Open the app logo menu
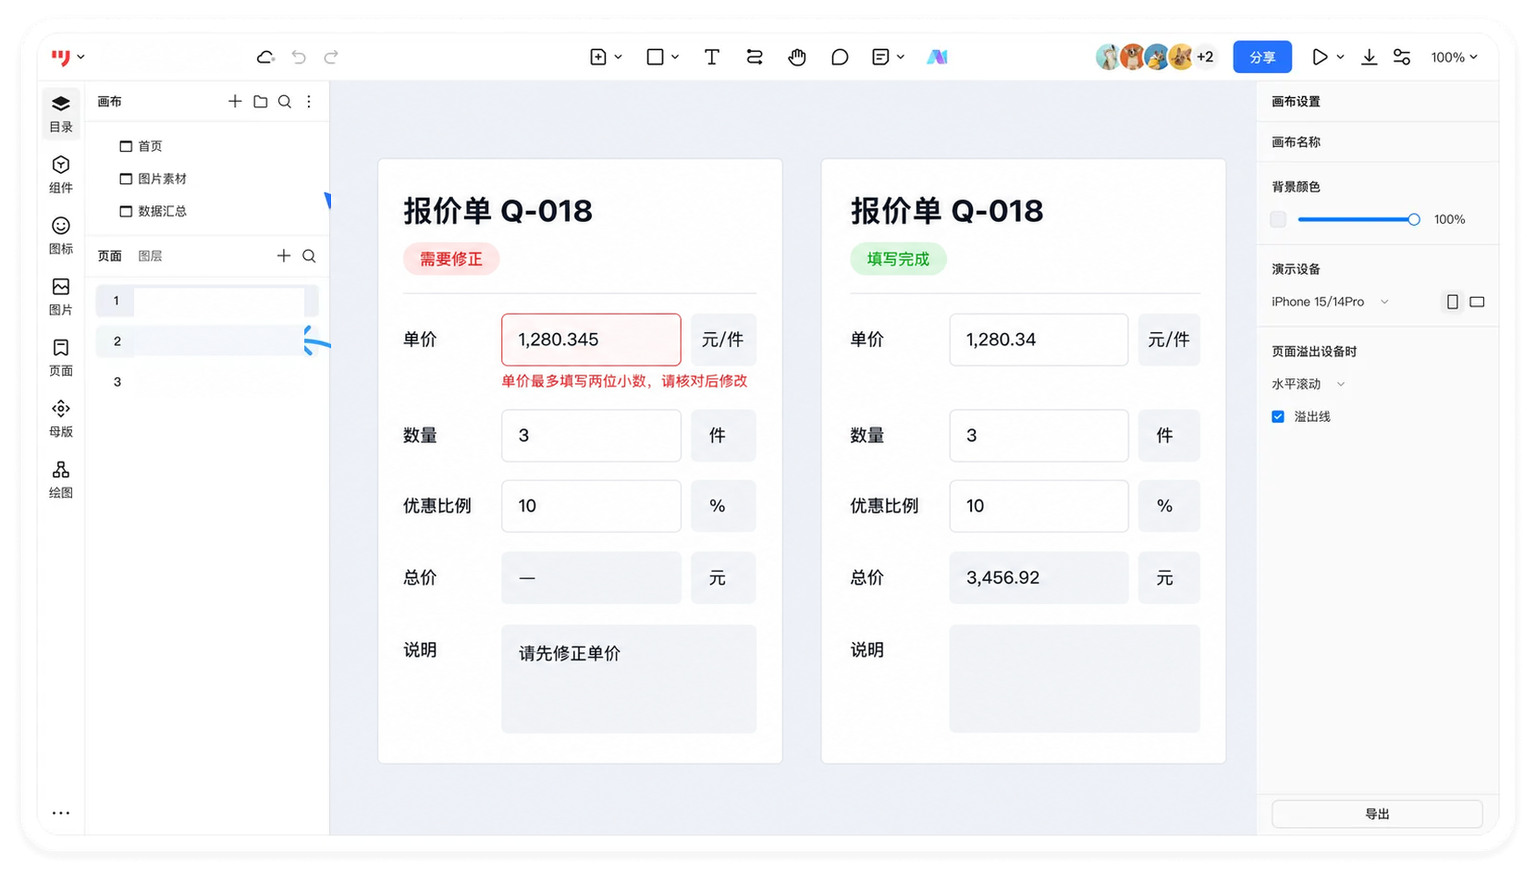Screen dimensions: 1536x876 (x=61, y=57)
